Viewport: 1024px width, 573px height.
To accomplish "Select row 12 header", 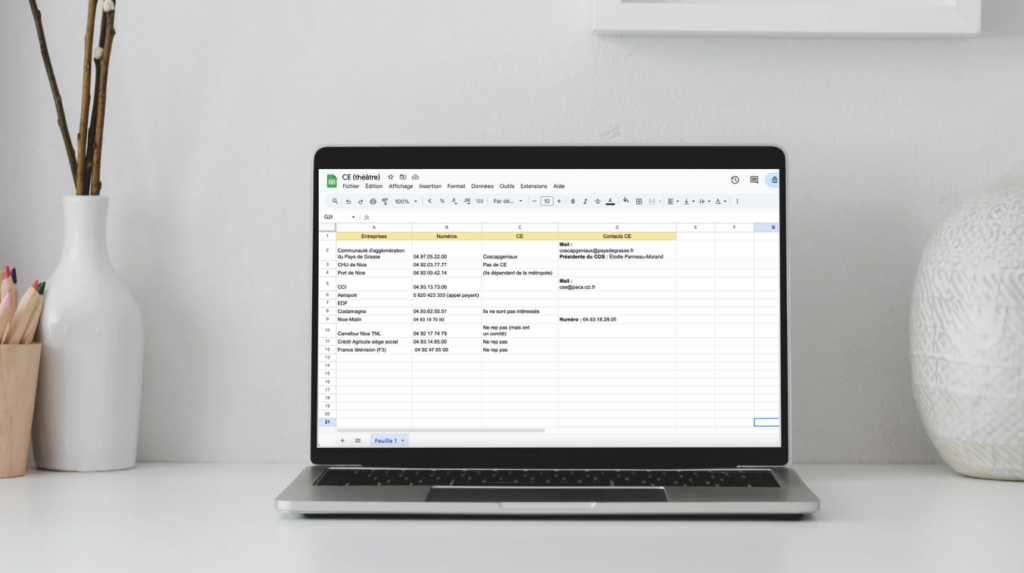I will coord(327,350).
